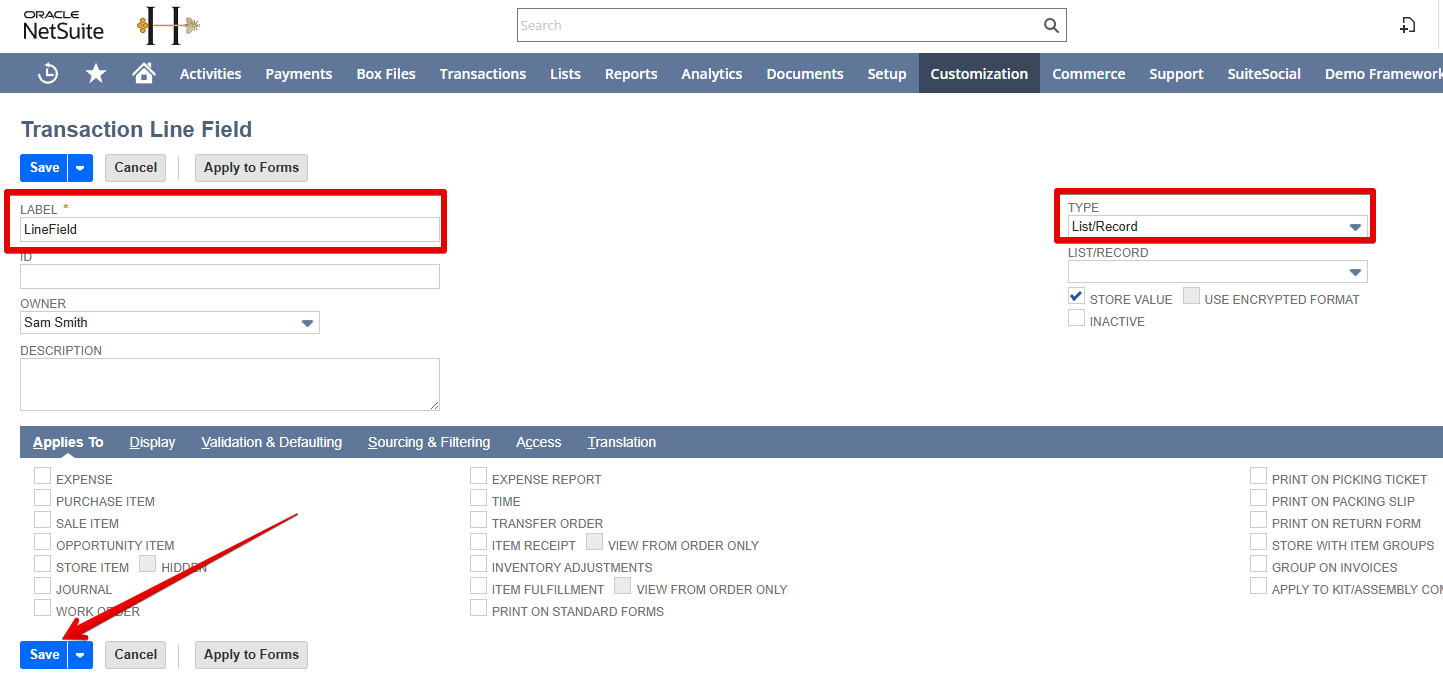Click the company H logo
The height and width of the screenshot is (679, 1443).
pyautogui.click(x=167, y=25)
